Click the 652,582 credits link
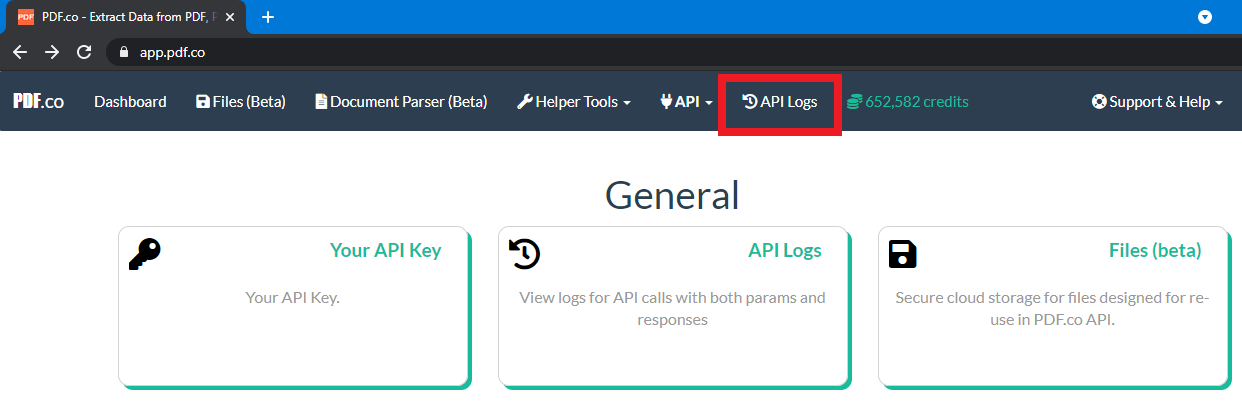This screenshot has width=1242, height=414. click(908, 102)
